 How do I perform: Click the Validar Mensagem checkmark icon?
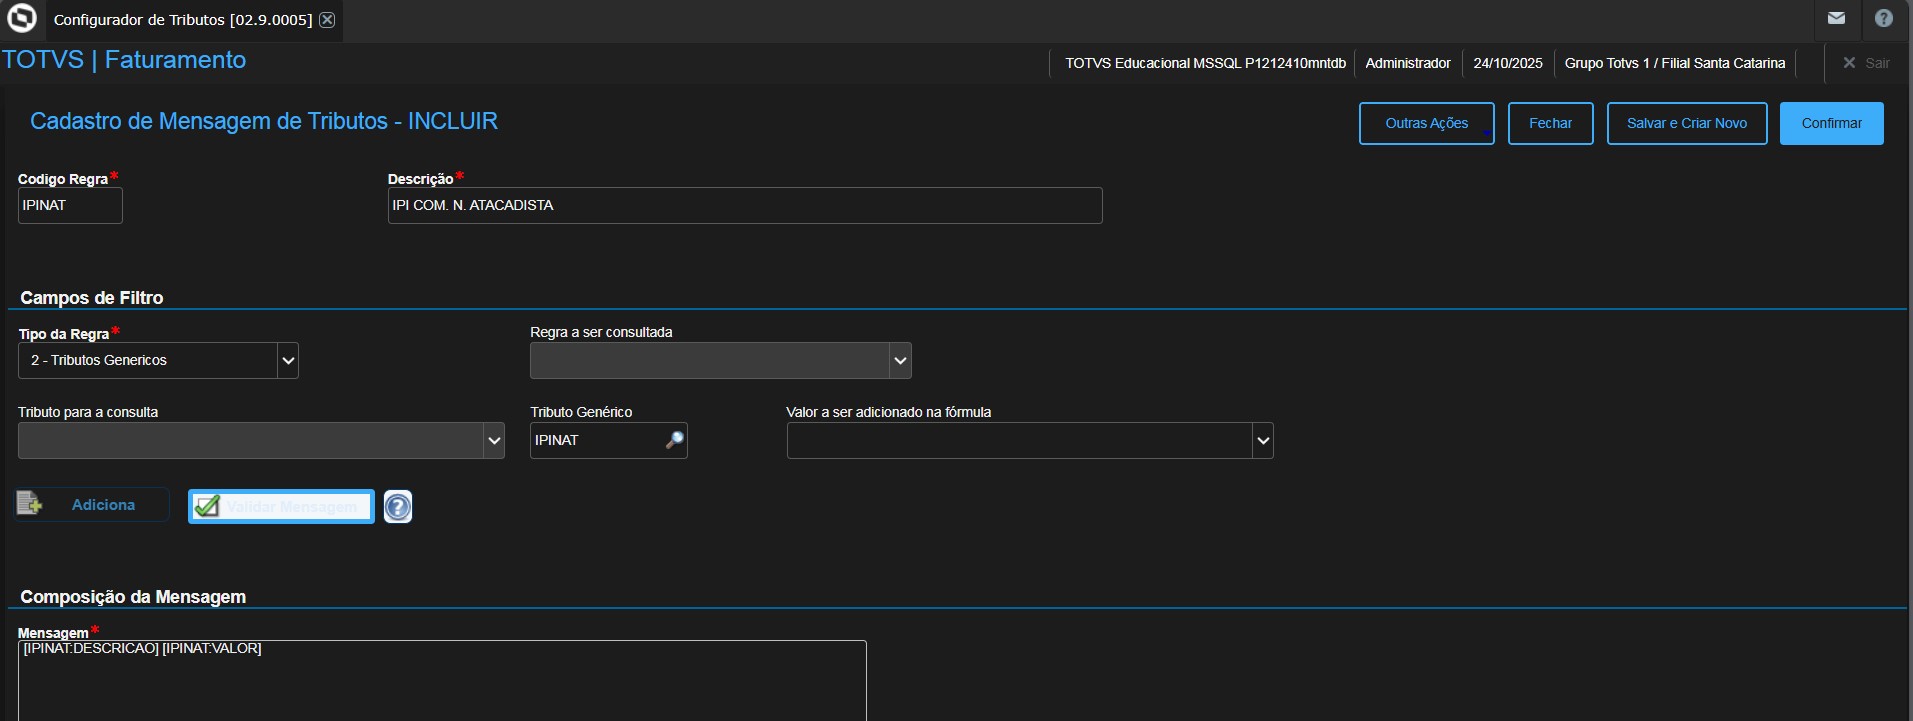(207, 507)
